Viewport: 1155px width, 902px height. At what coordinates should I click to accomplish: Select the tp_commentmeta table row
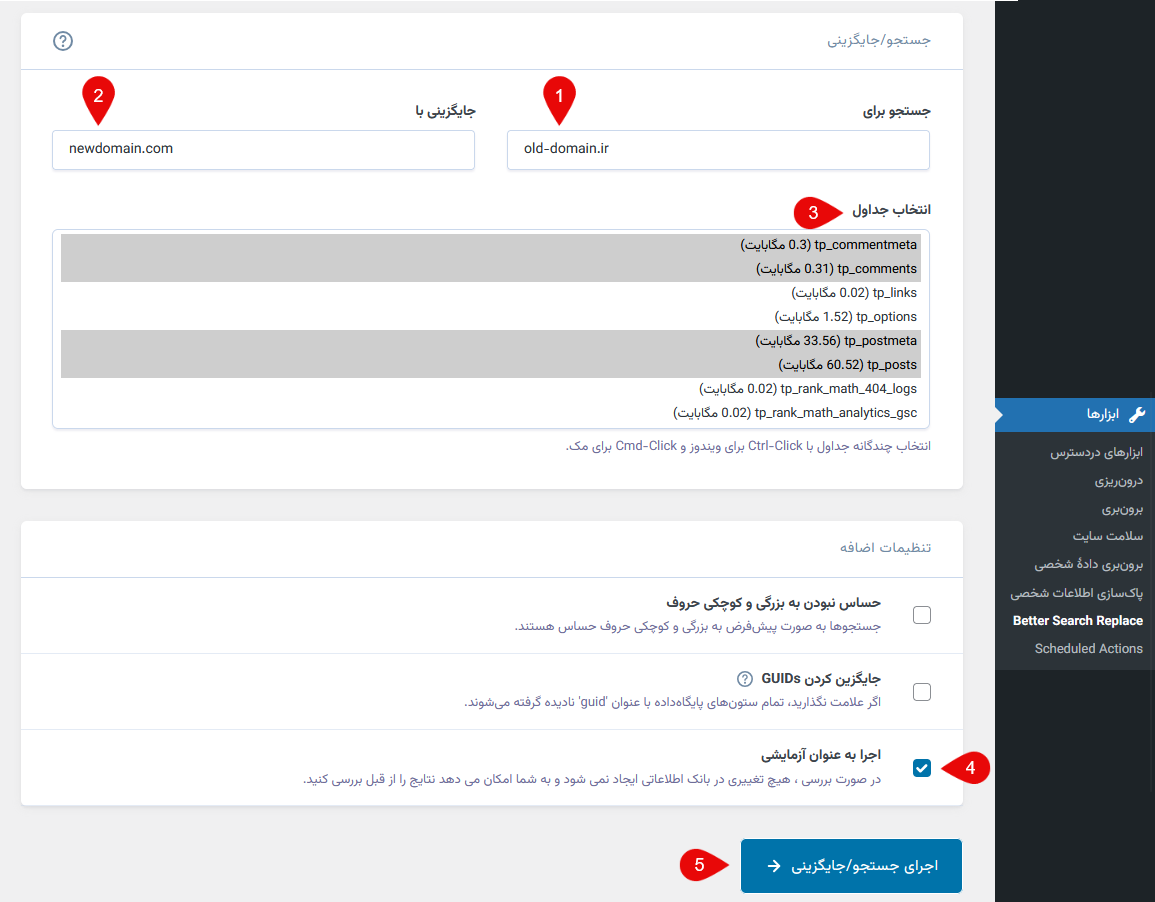coord(491,245)
